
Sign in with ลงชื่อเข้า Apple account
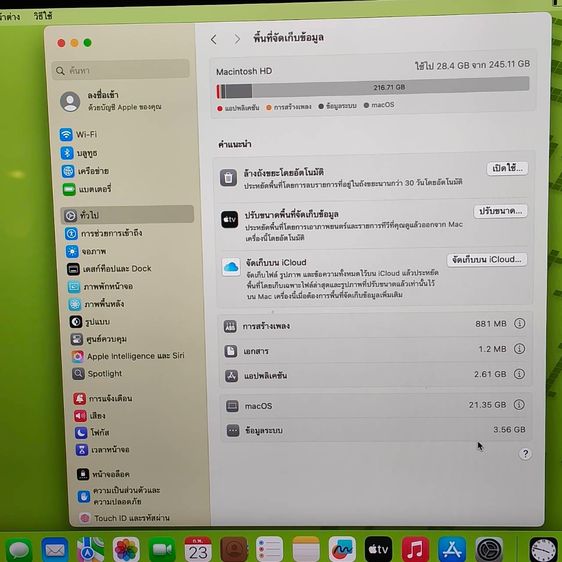(111, 101)
